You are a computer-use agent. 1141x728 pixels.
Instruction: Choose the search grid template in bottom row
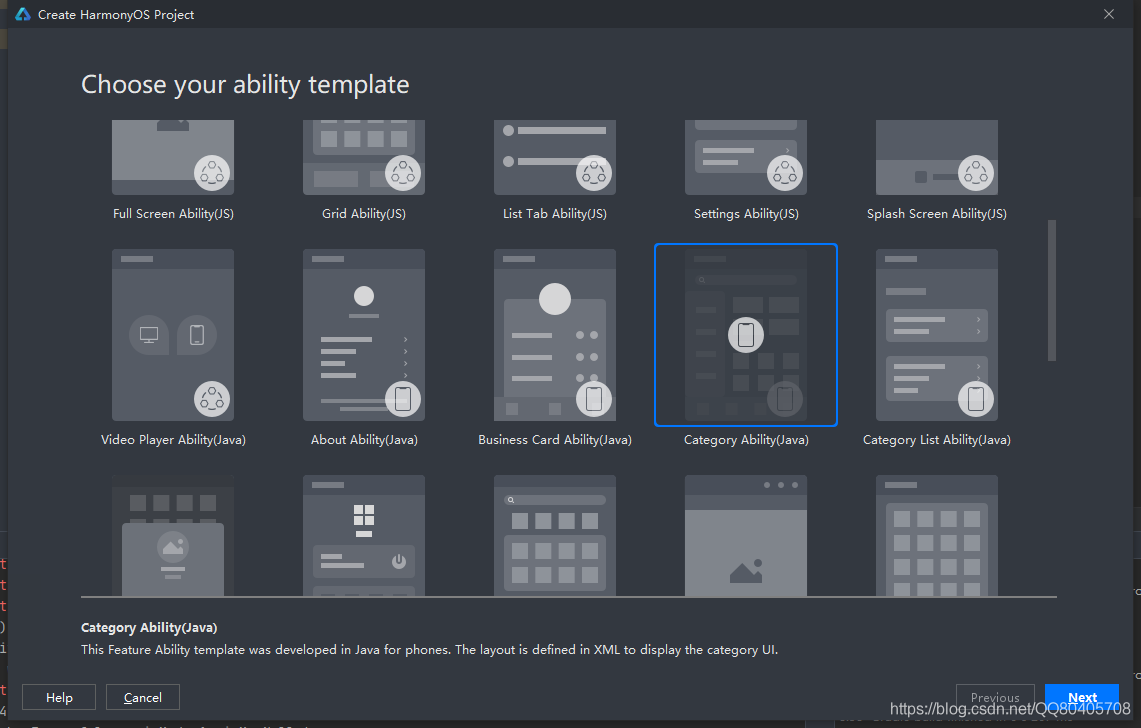click(554, 536)
